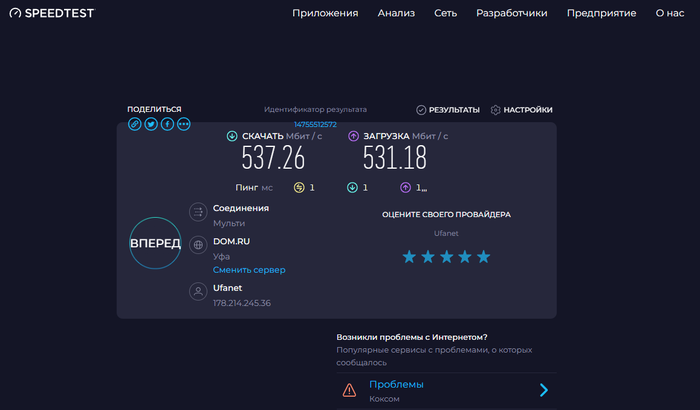
Task: Open НАСТРОЙКИ page
Action: [x=528, y=110]
